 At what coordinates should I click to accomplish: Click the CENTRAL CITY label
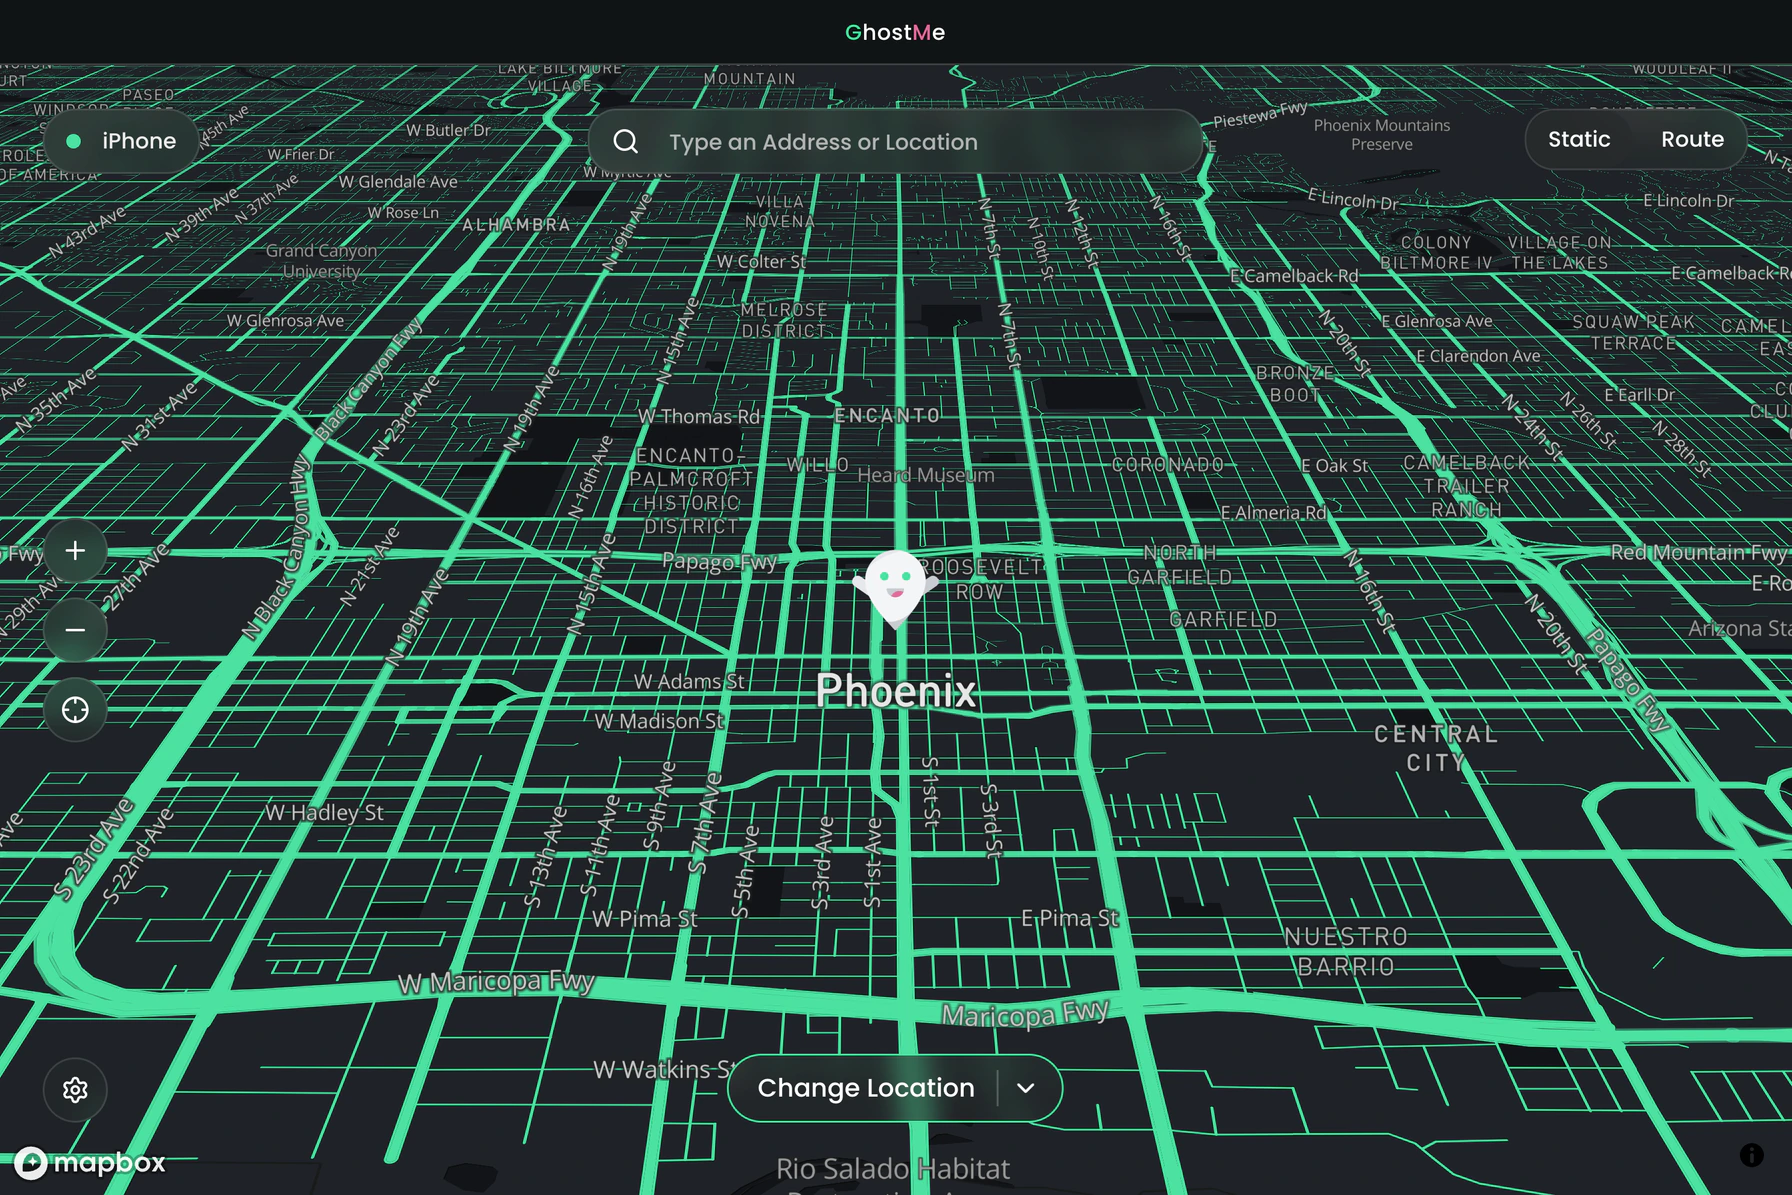pyautogui.click(x=1436, y=748)
